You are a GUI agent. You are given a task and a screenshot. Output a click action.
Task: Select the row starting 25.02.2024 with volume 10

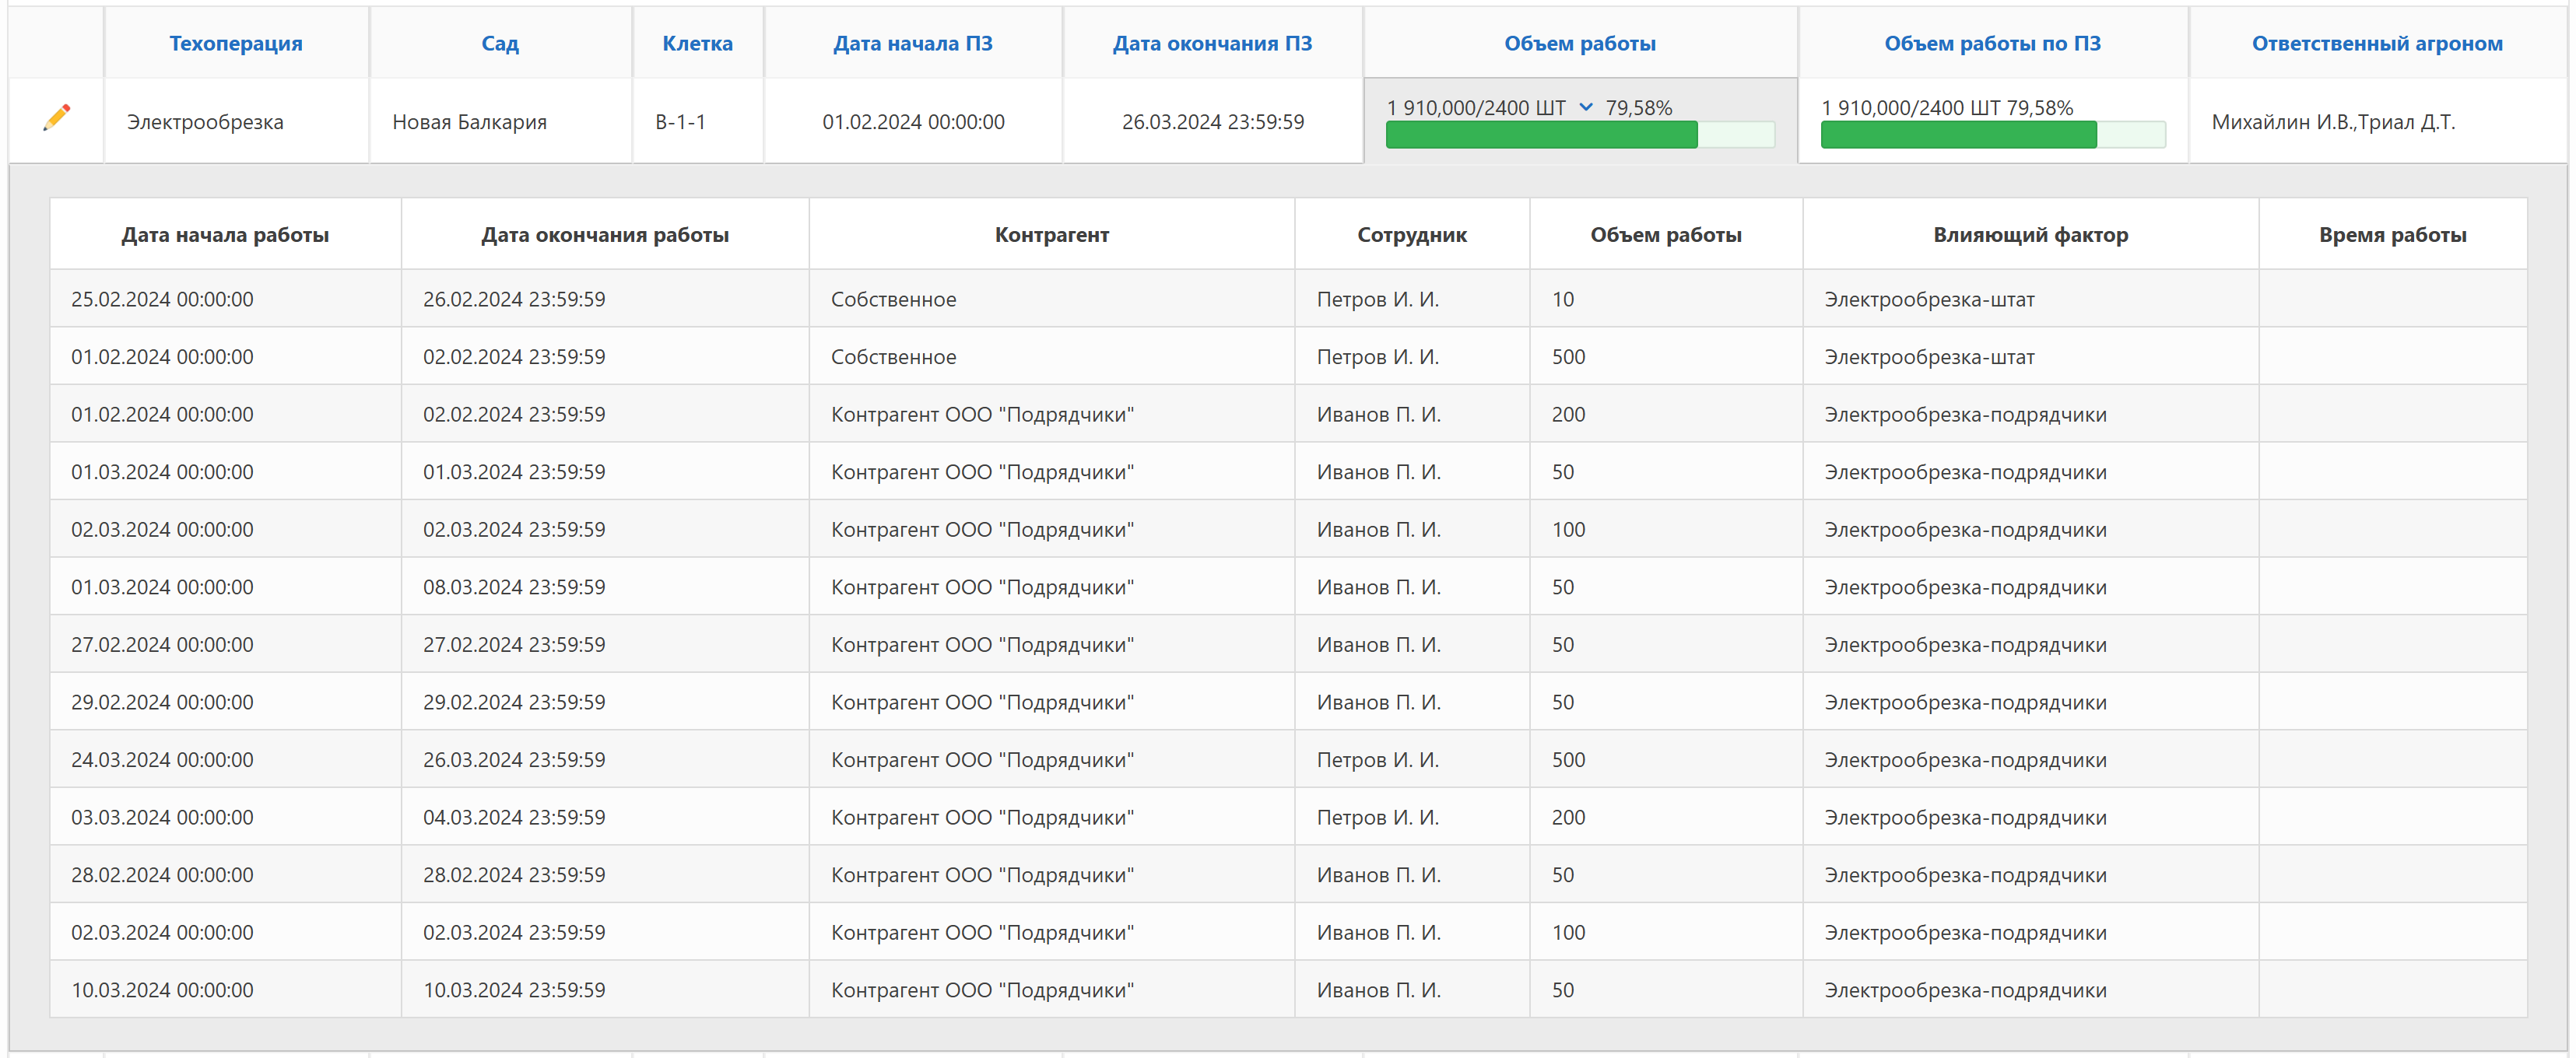click(x=162, y=299)
